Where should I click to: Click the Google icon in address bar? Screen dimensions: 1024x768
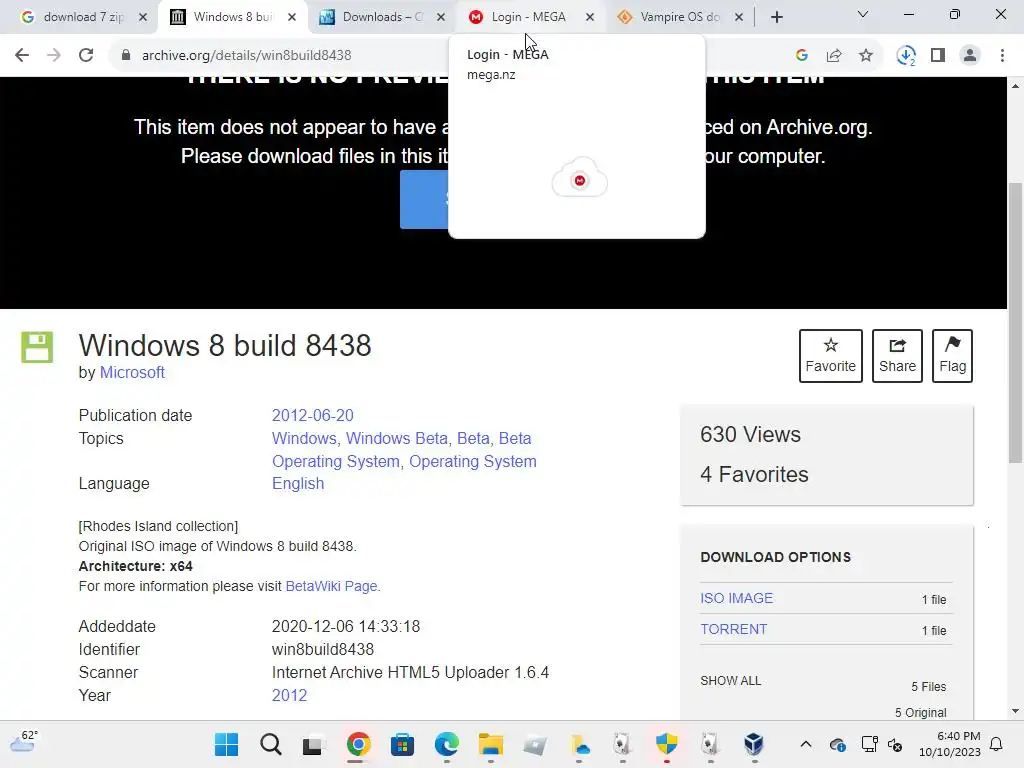pyautogui.click(x=802, y=56)
